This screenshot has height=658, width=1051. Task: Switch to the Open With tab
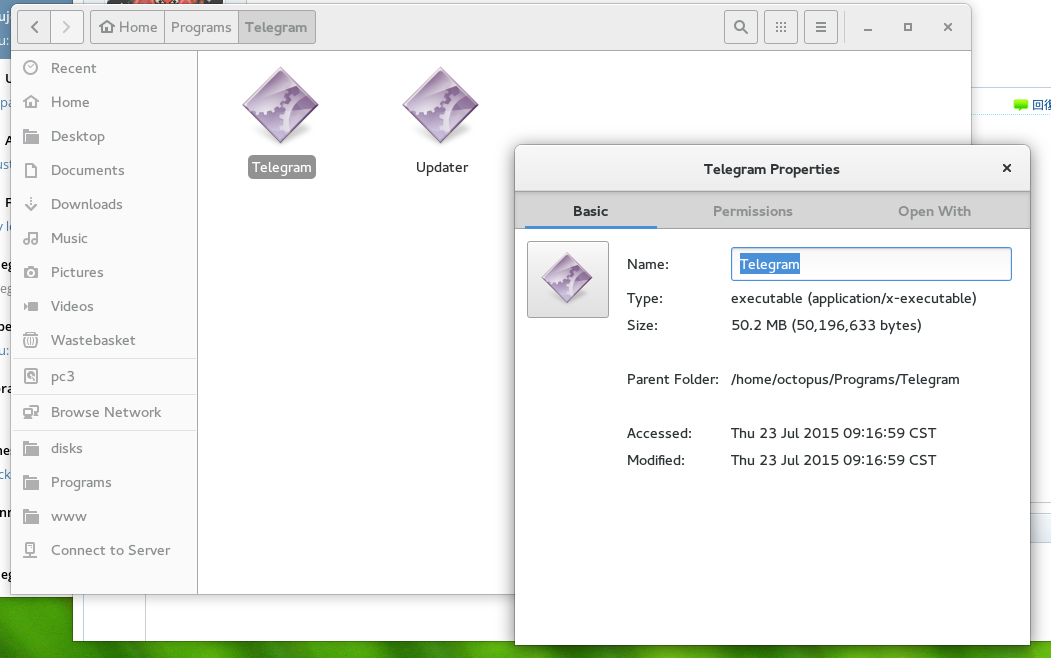tap(934, 211)
